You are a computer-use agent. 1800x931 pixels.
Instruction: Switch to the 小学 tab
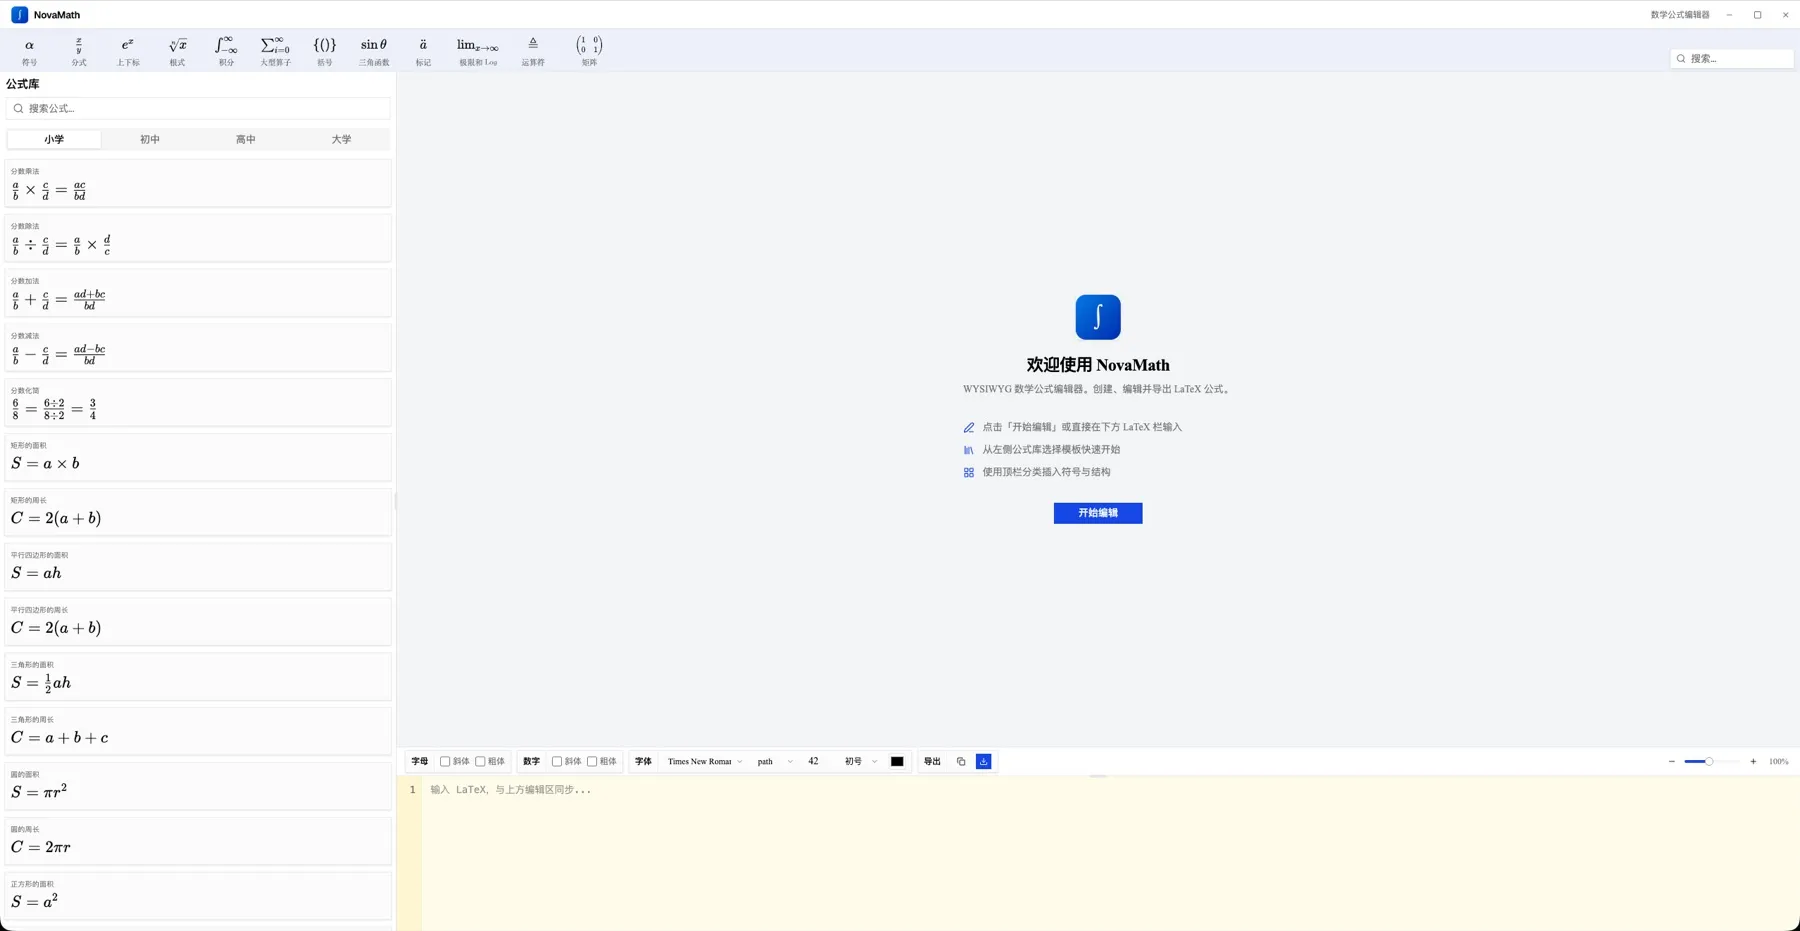point(54,139)
